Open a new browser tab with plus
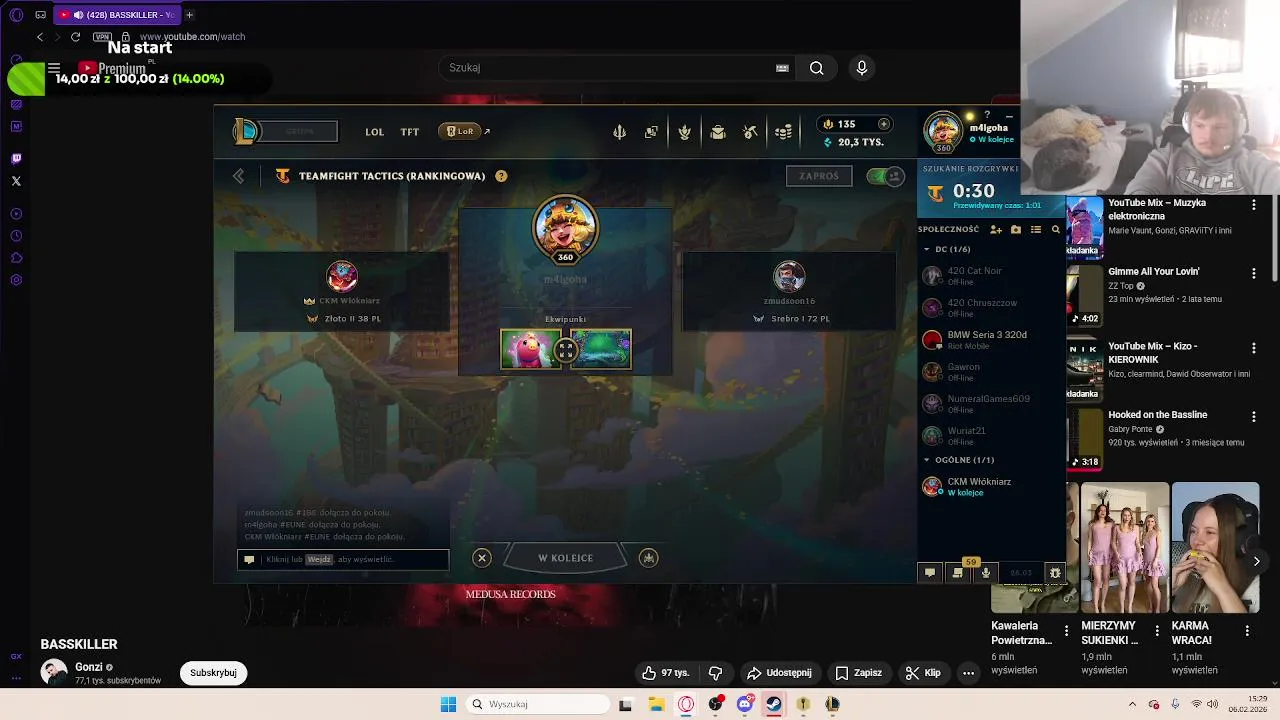 pos(189,15)
